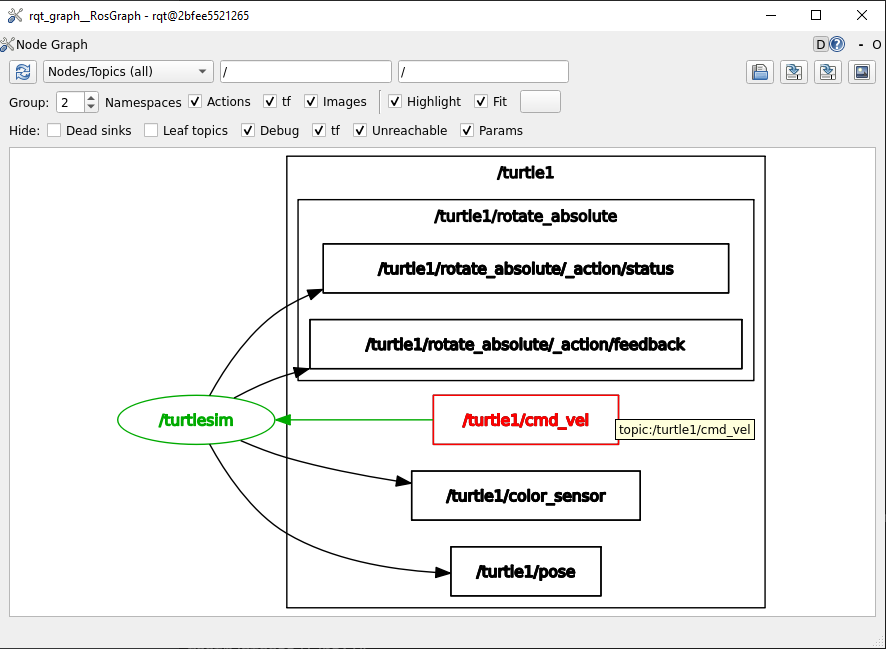This screenshot has width=886, height=649.
Task: Click the O close plugin button
Action: pyautogui.click(x=876, y=45)
